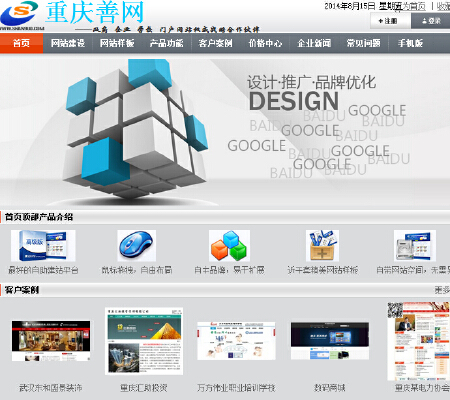450x400 pixels.
Task: Click 更多 link in 客户案例 header
Action: [x=442, y=290]
